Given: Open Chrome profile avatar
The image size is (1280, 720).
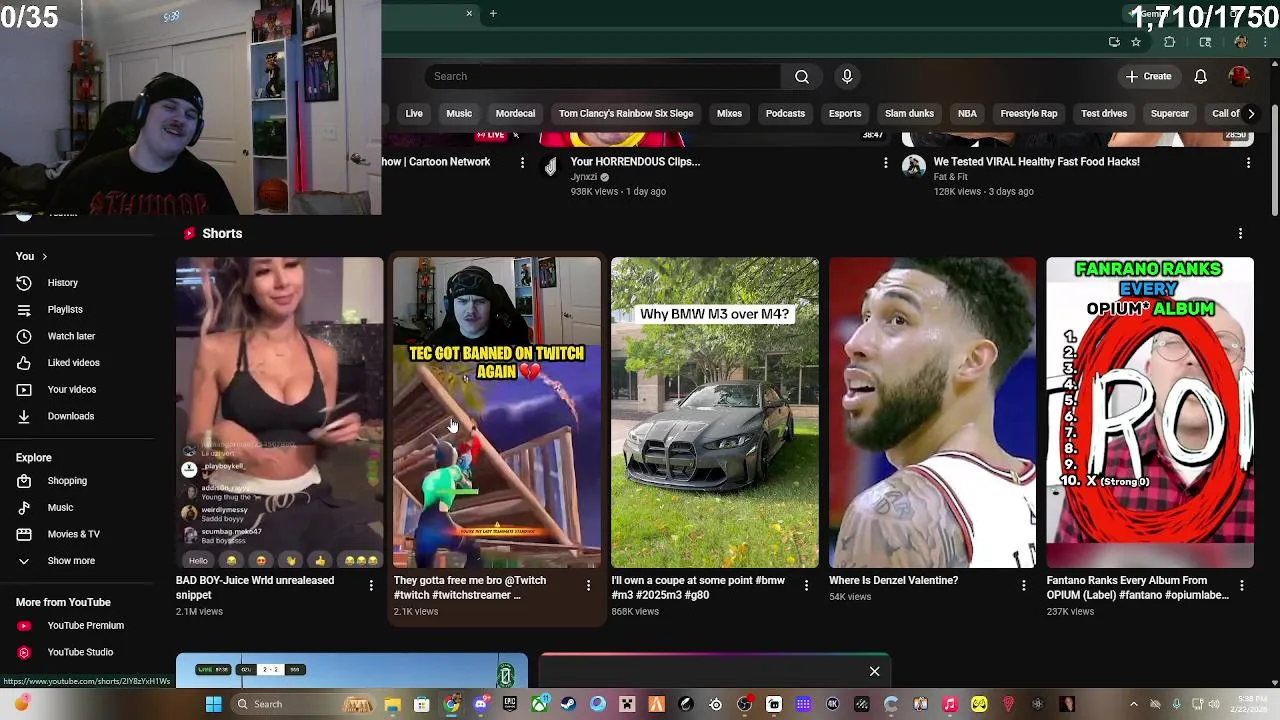Looking at the screenshot, I should (1241, 42).
